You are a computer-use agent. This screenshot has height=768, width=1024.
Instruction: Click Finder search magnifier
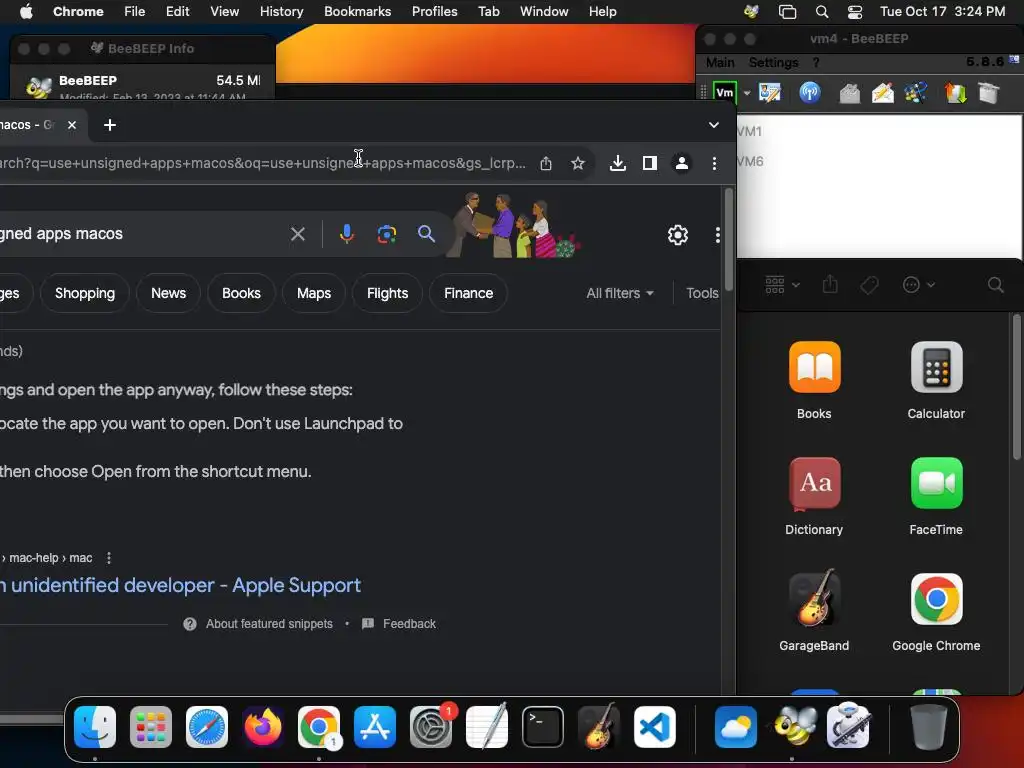point(995,285)
